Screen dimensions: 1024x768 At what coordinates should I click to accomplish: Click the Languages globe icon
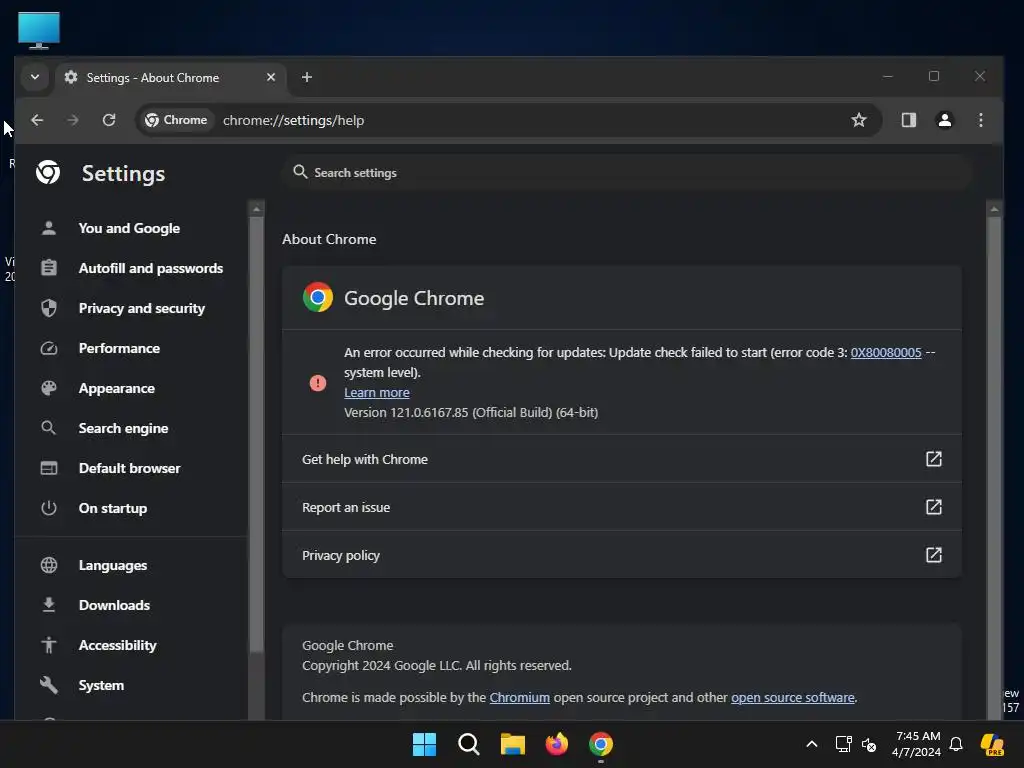(x=49, y=566)
